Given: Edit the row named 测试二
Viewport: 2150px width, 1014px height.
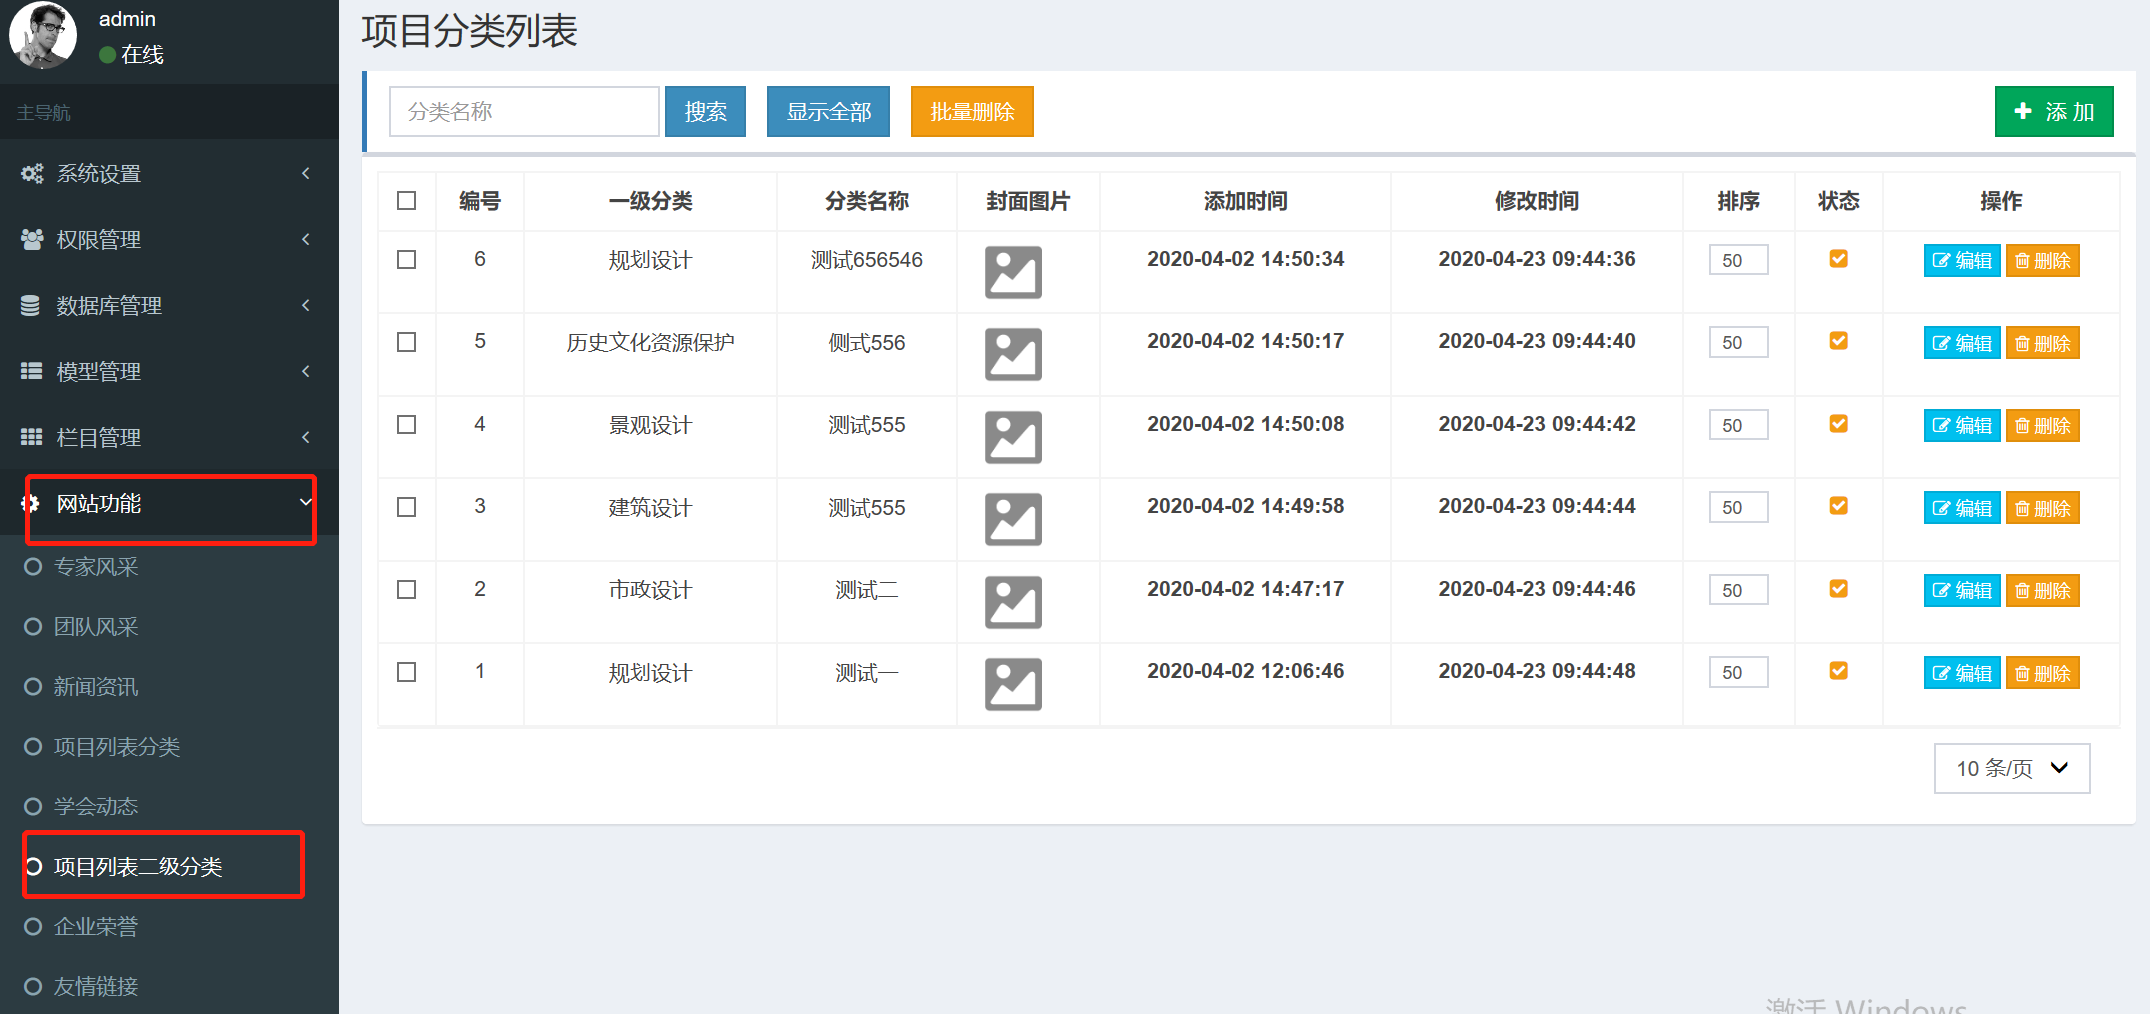Looking at the screenshot, I should click(x=1962, y=590).
